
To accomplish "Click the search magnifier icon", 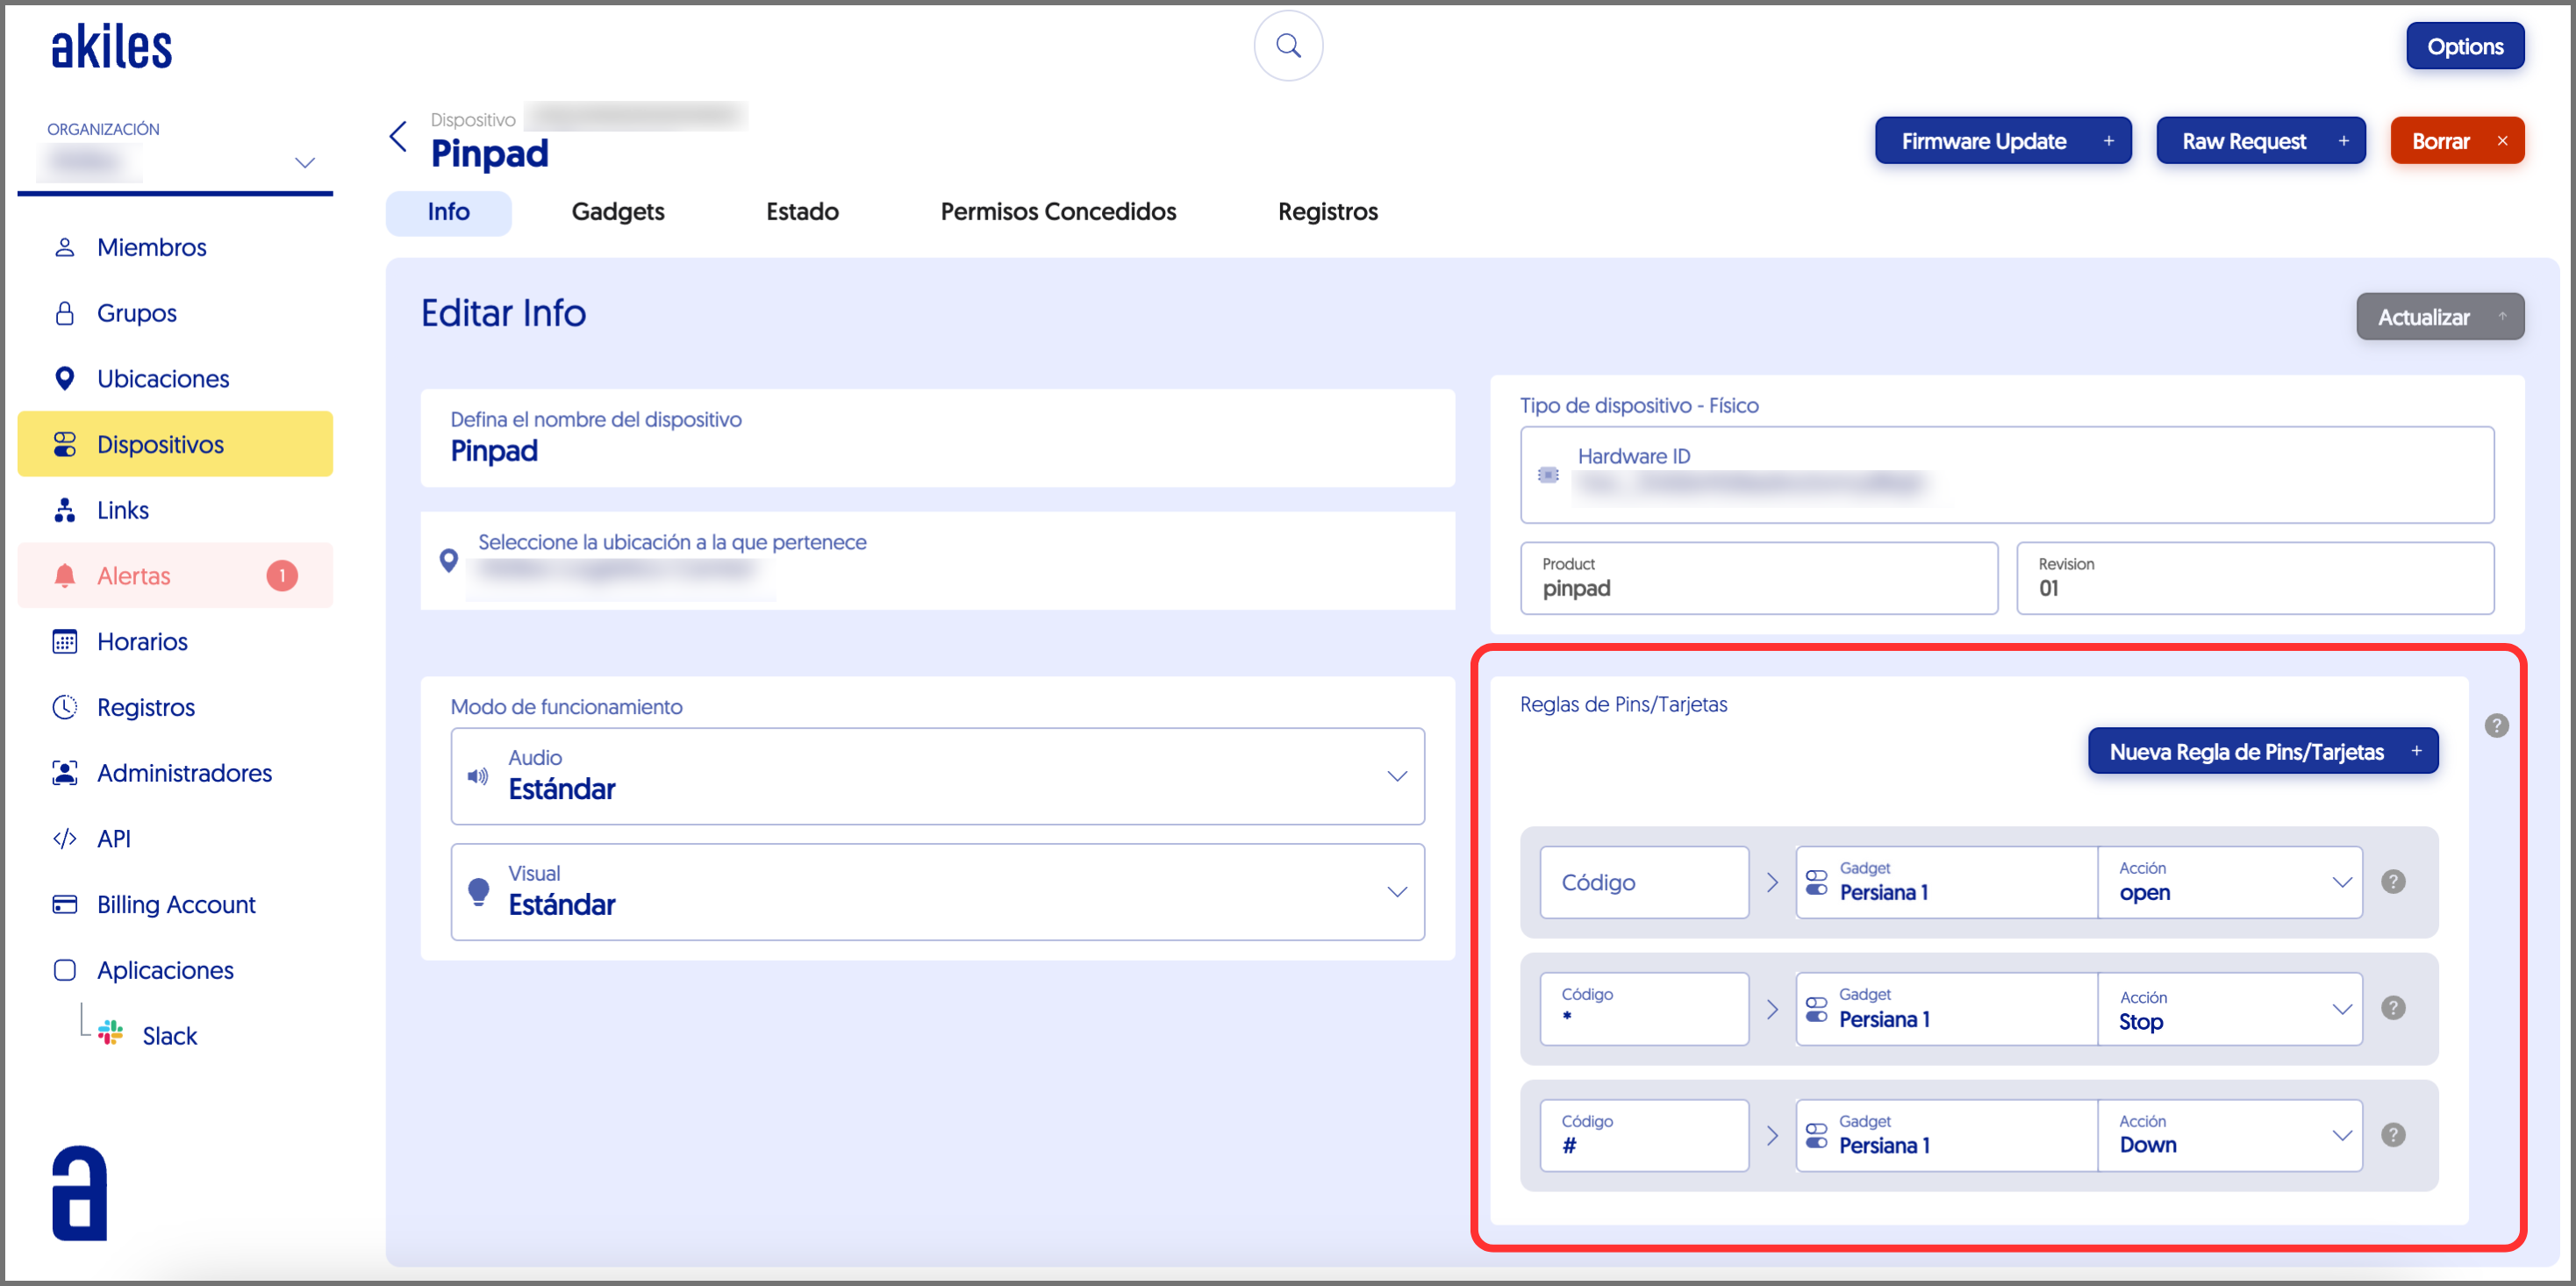I will (x=1288, y=46).
